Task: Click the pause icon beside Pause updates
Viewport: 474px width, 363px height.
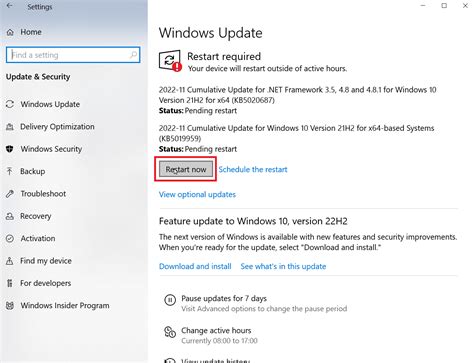Action: click(170, 300)
